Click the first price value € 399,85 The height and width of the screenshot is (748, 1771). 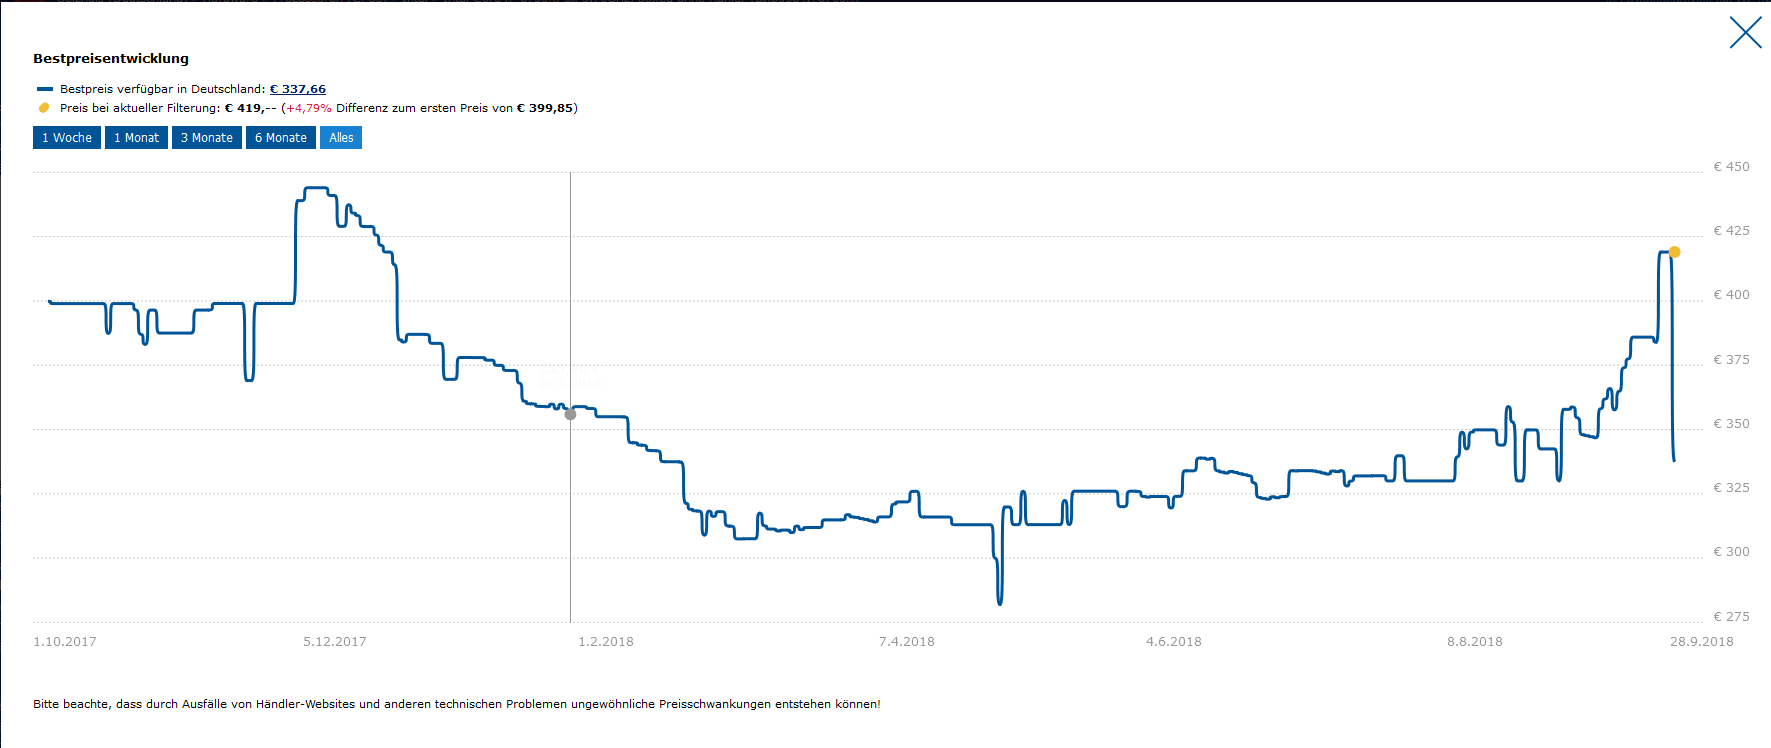(545, 108)
